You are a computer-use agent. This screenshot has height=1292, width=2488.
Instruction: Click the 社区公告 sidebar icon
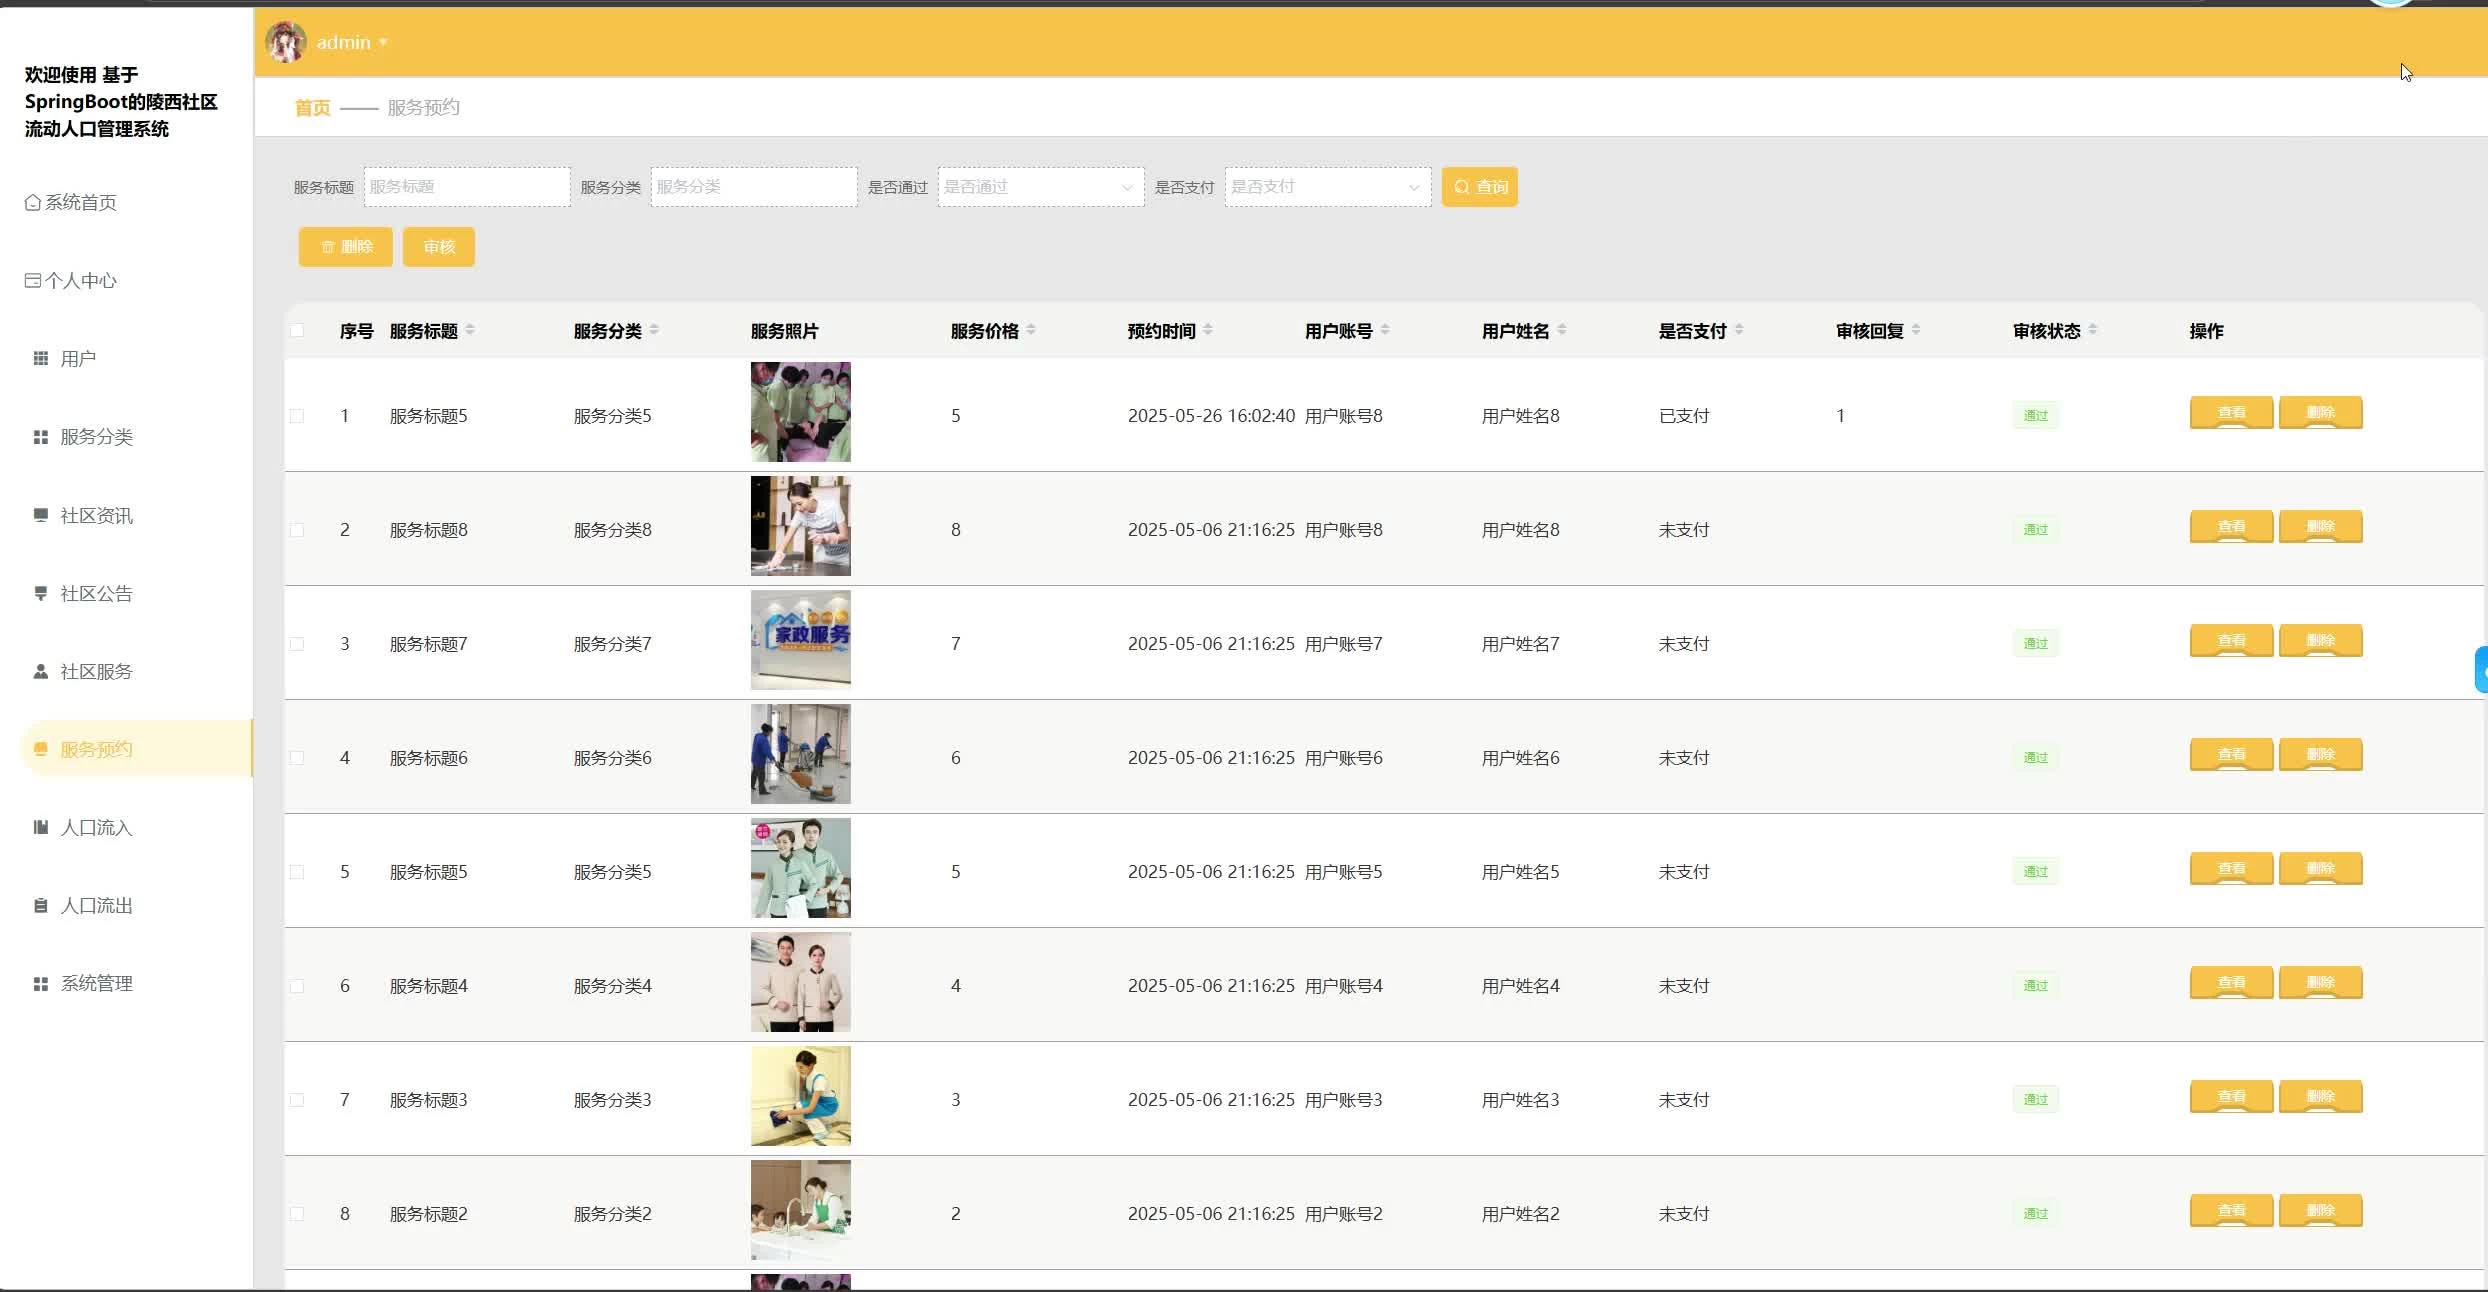pyautogui.click(x=41, y=594)
